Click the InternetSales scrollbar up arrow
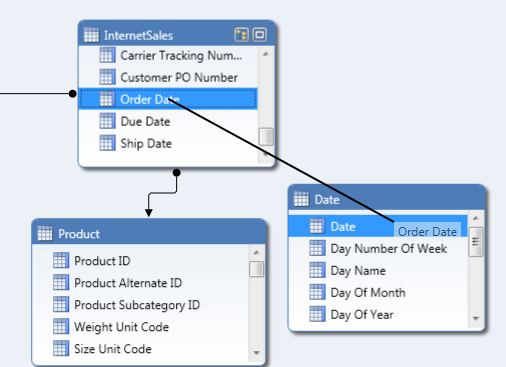 coord(266,54)
